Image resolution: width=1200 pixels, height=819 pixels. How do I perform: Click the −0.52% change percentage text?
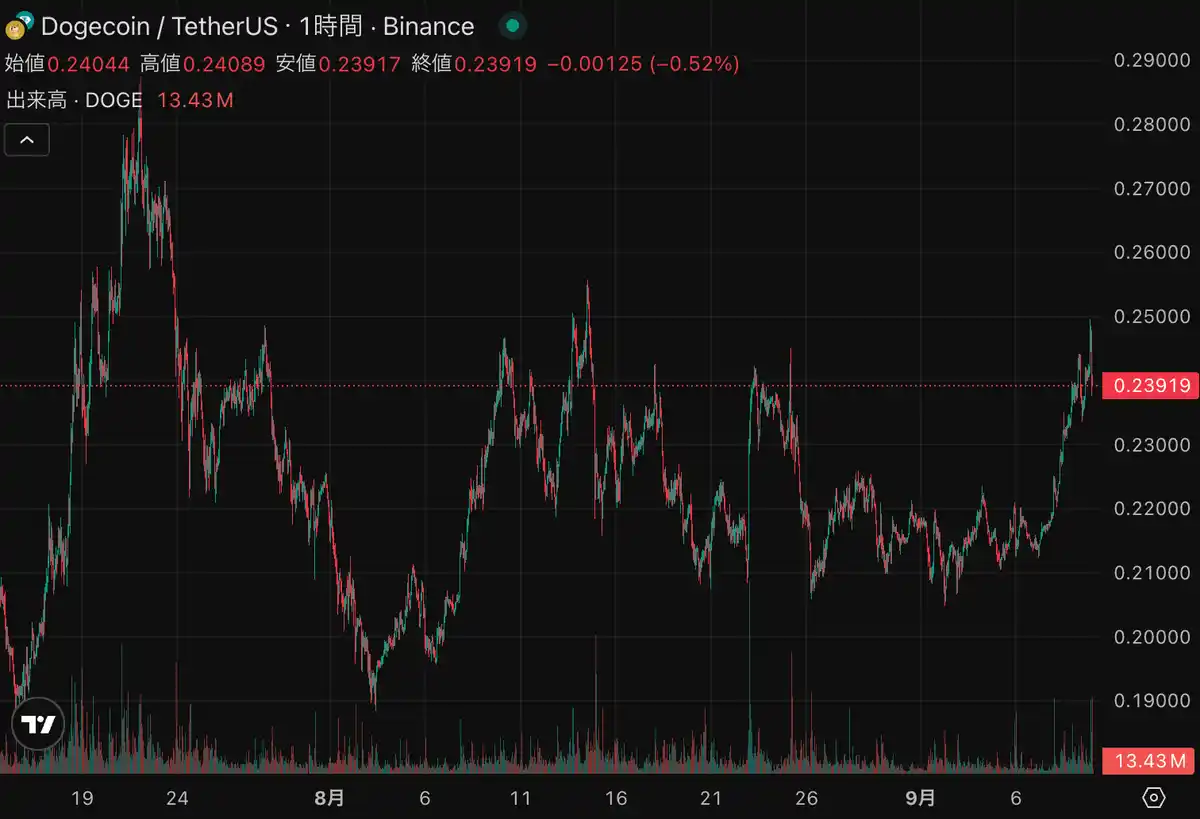point(694,64)
